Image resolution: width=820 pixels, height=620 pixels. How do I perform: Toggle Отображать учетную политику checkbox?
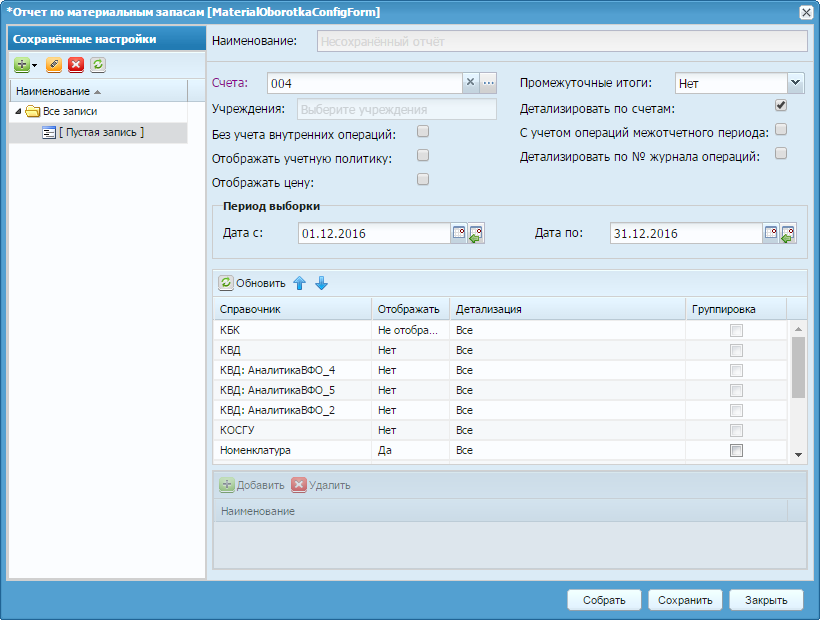click(x=423, y=155)
